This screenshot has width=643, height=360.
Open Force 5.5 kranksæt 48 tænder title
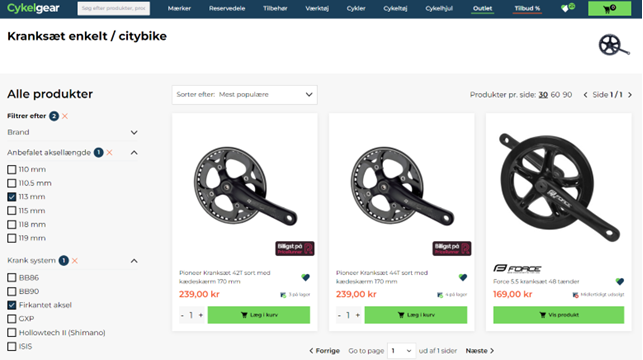point(536,282)
